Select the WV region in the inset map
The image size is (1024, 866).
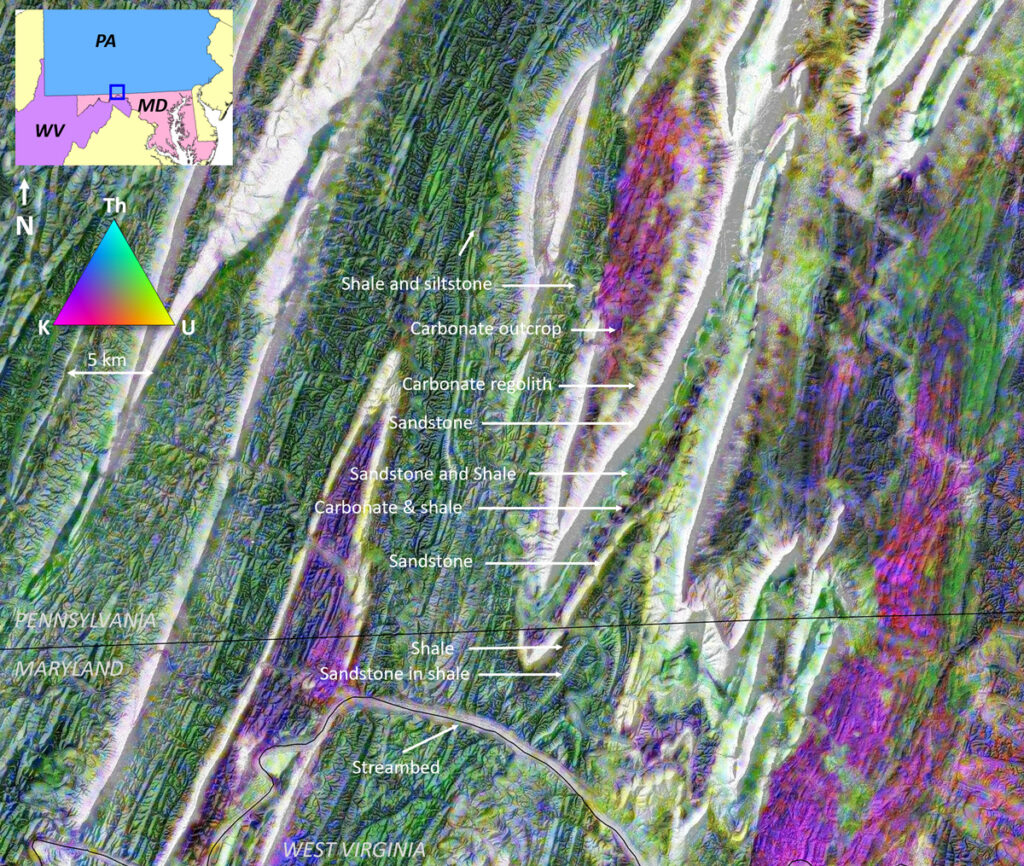[x=45, y=131]
